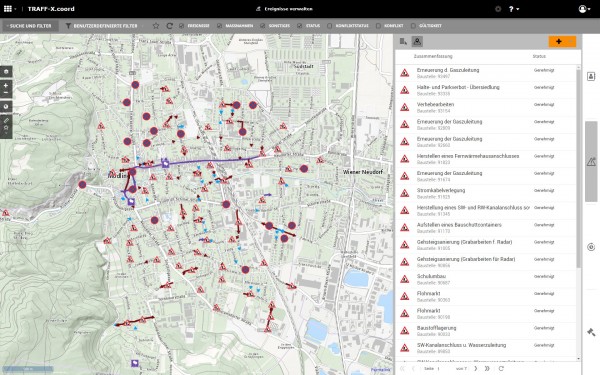Open the gavel icon in right sidebar
Viewport: 600px width, 375px height.
click(591, 332)
